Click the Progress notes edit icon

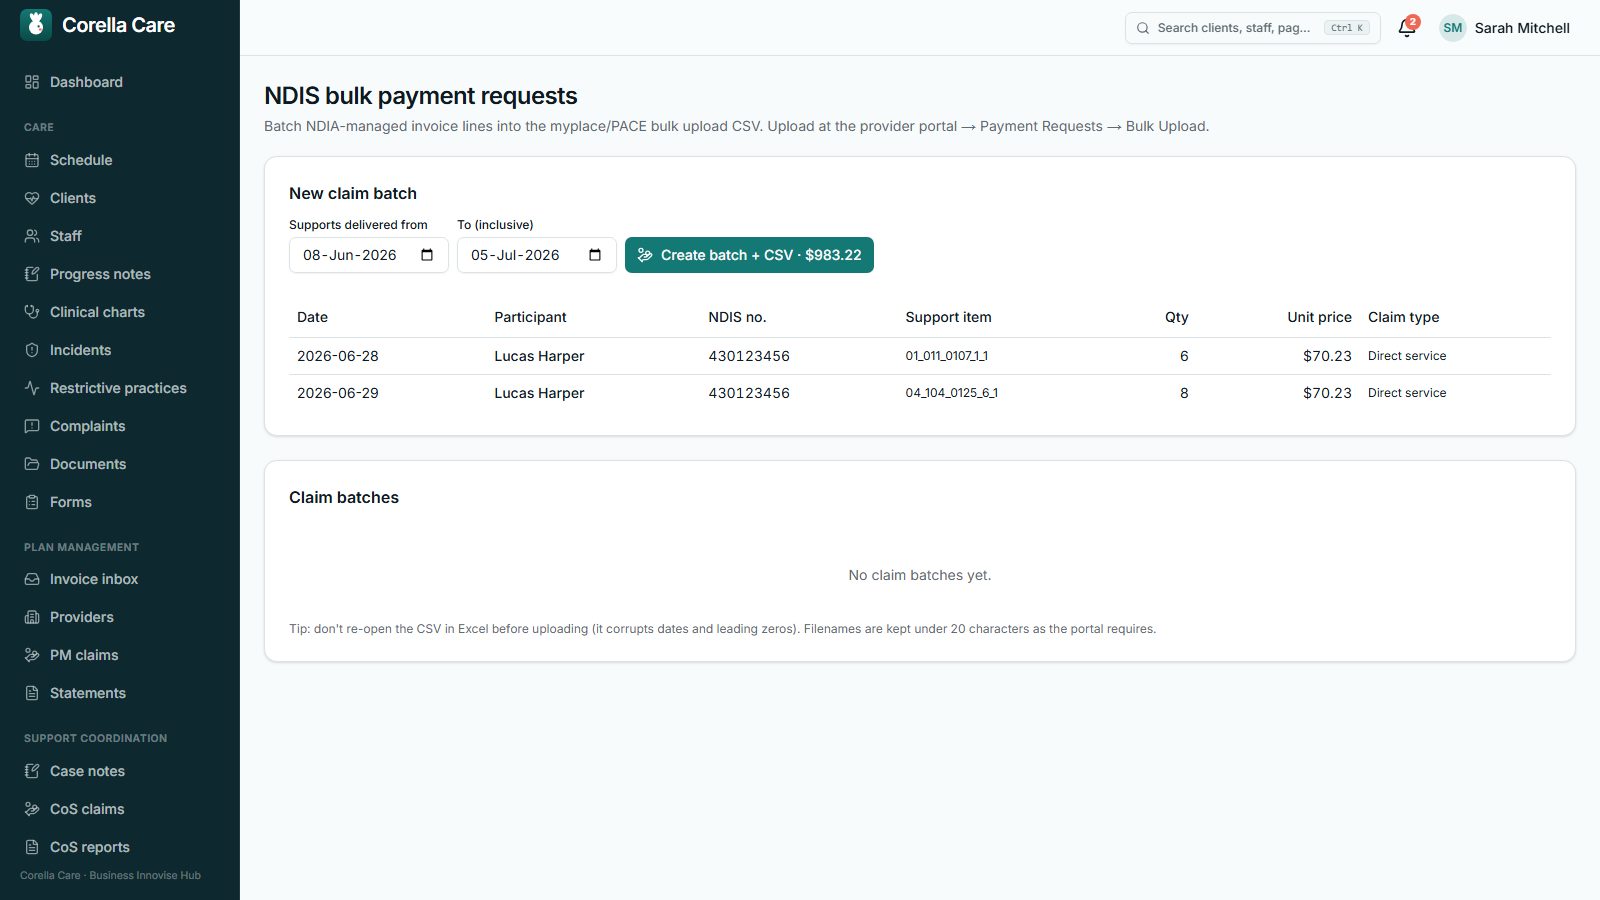pos(32,274)
